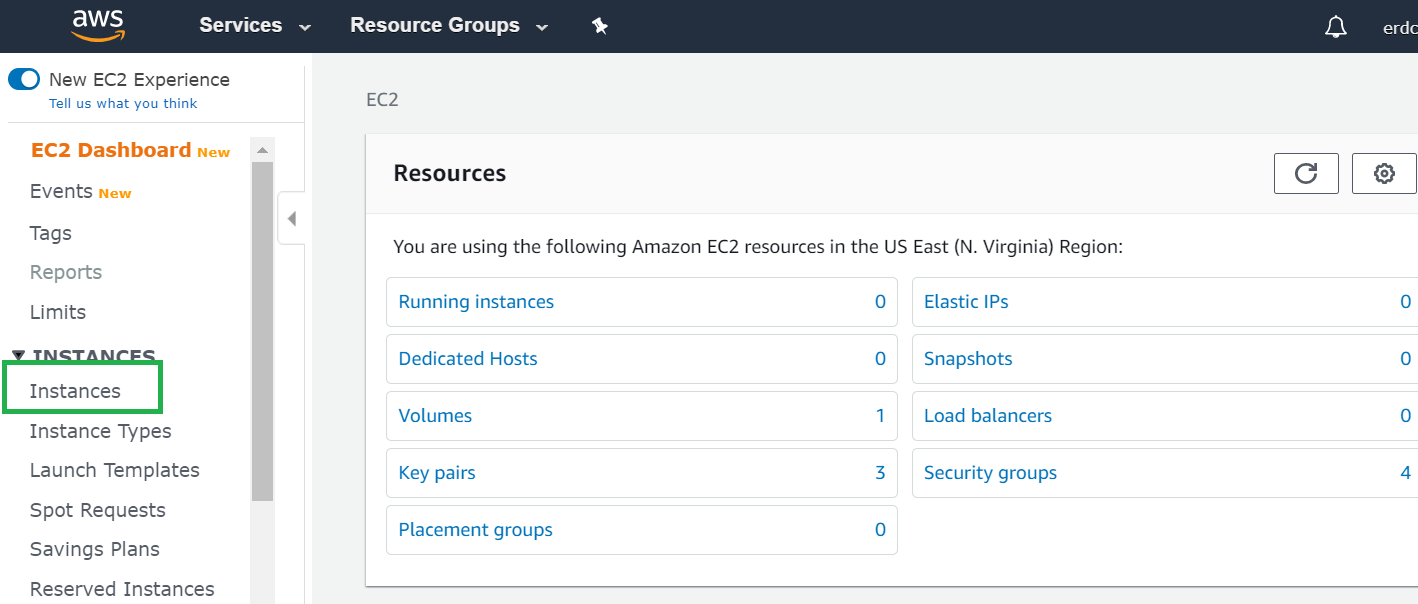Expand the Resource Groups dropdown
This screenshot has width=1418, height=604.
point(449,26)
